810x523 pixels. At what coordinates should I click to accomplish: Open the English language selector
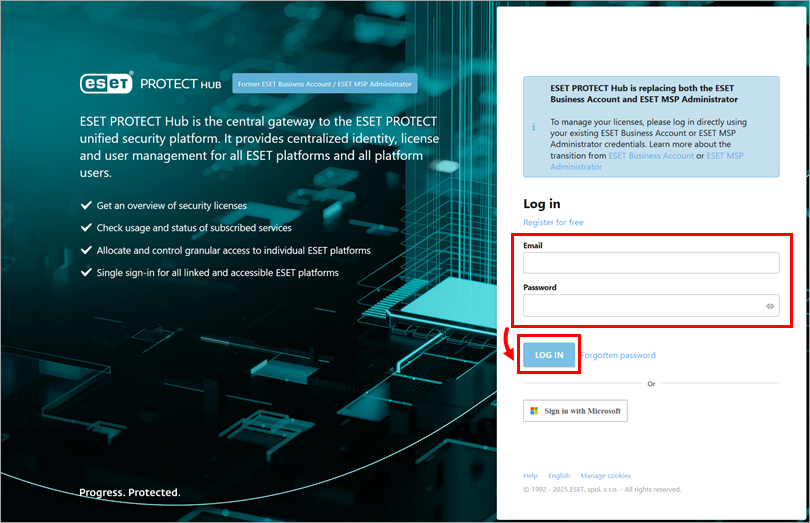(559, 476)
